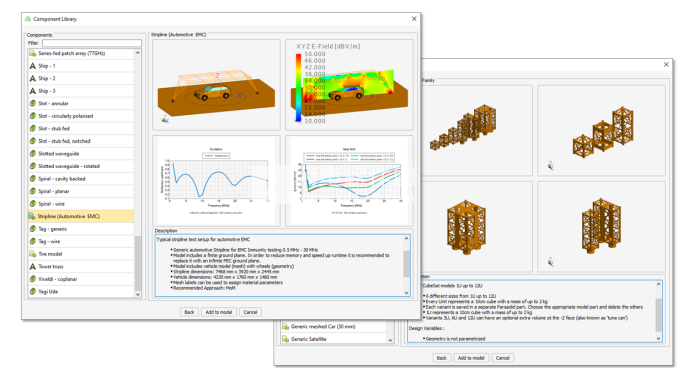This screenshot has height=368, width=681.
Task: Click the Slot - annular component icon
Action: point(33,103)
